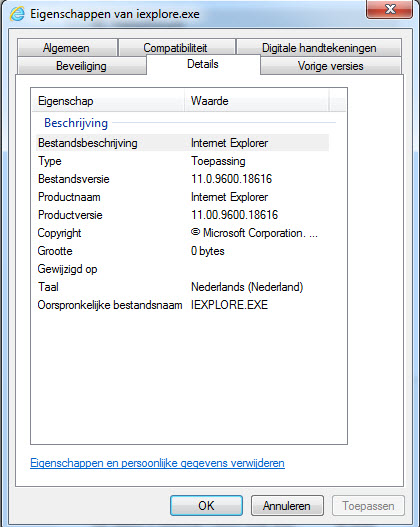The height and width of the screenshot is (527, 420).
Task: Select the Grootte row showing 0 bytes
Action: pos(182,251)
